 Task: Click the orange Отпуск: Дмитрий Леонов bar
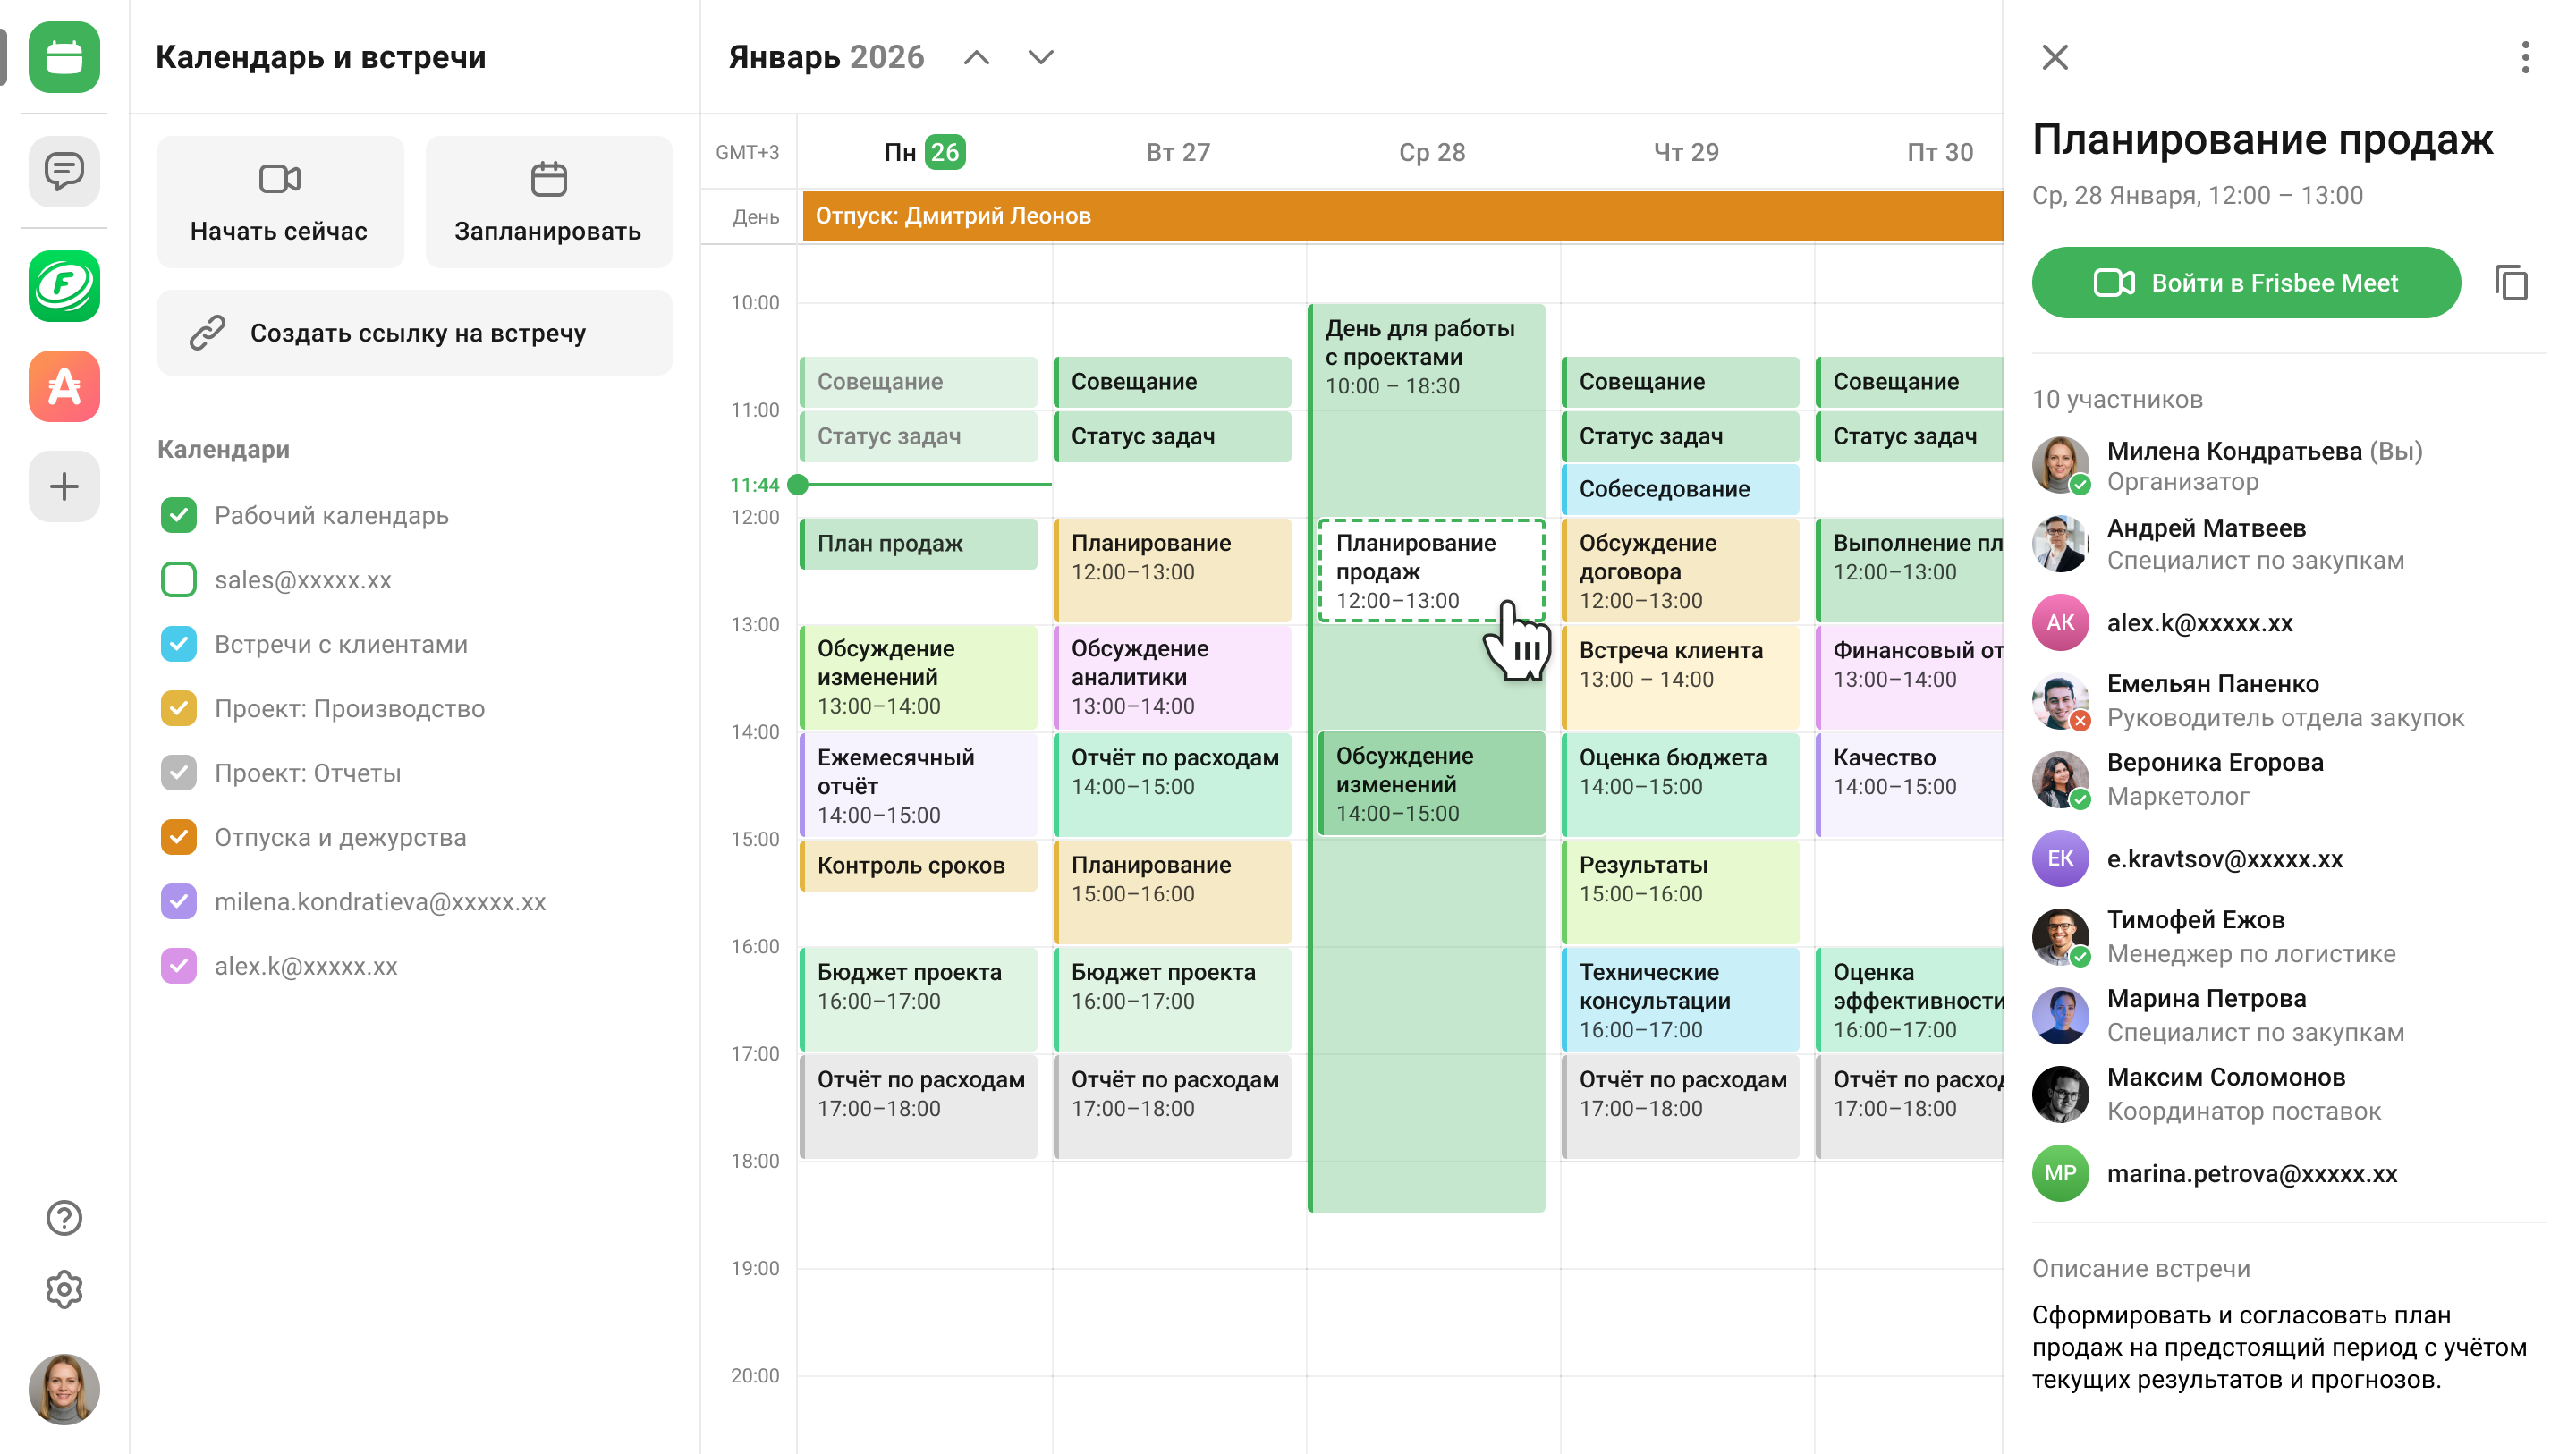1402,216
